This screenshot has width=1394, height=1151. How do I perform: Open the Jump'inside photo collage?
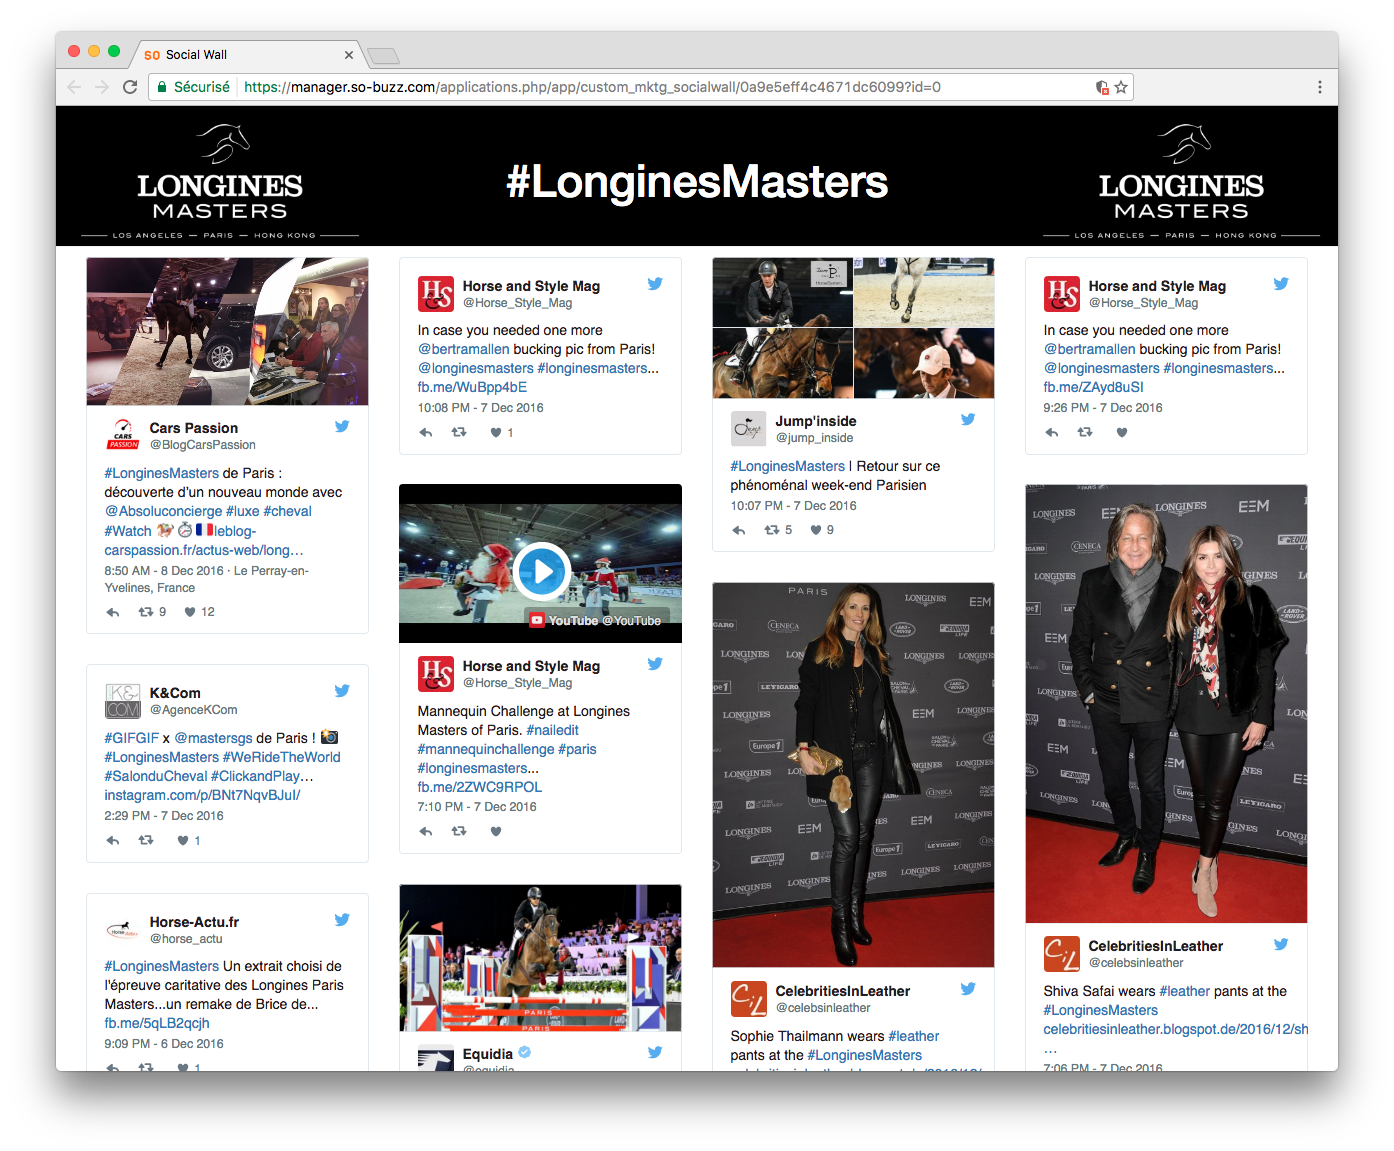[x=853, y=328]
